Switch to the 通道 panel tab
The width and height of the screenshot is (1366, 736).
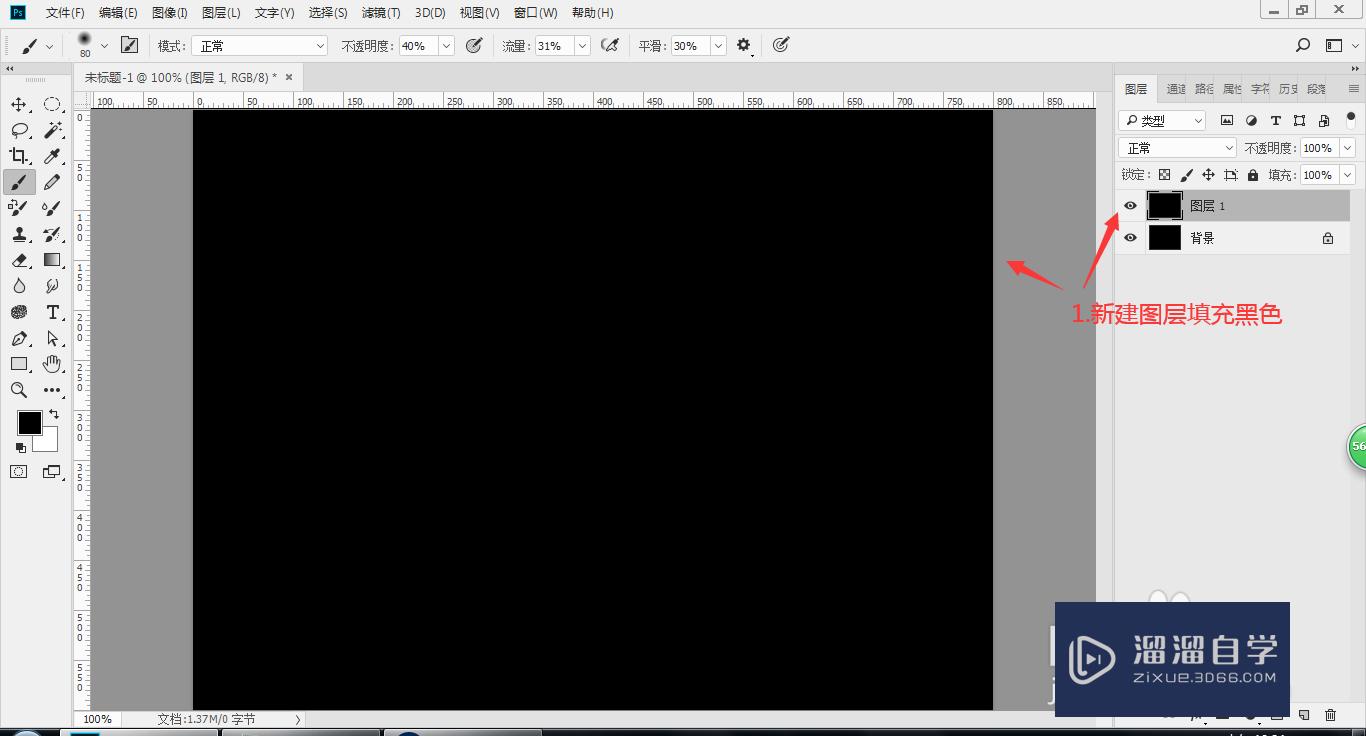tap(1176, 89)
